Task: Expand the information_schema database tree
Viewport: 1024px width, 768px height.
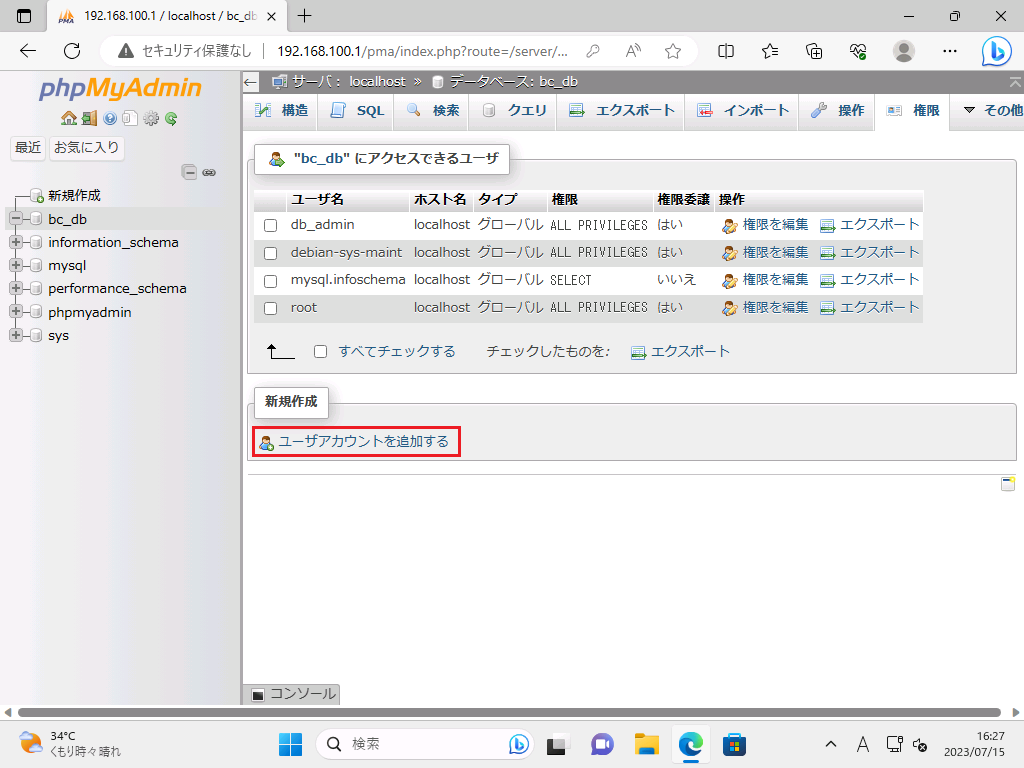Action: [x=16, y=242]
